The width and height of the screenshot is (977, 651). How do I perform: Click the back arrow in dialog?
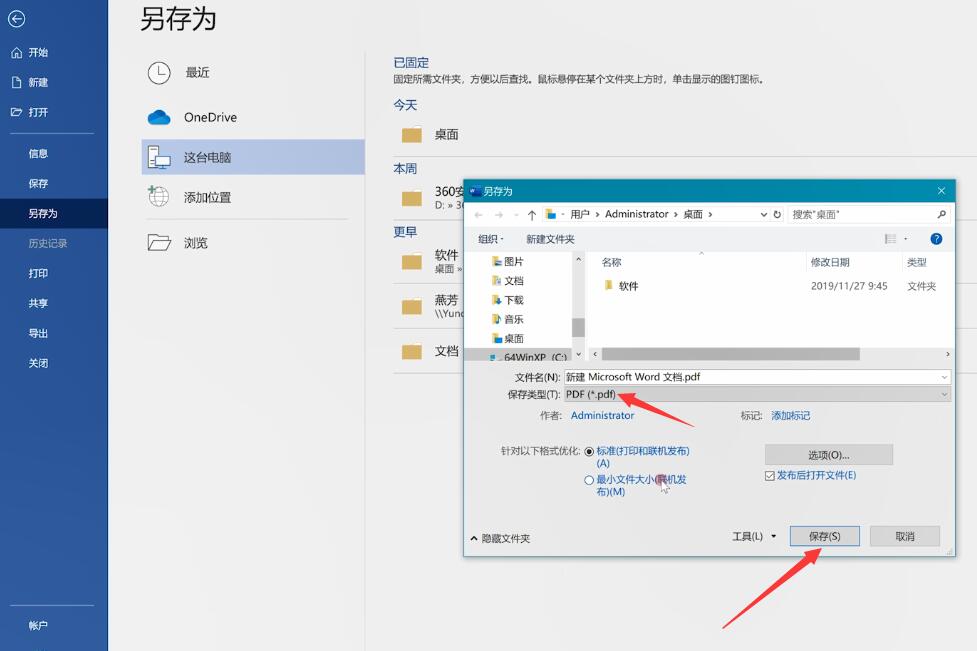click(x=479, y=215)
